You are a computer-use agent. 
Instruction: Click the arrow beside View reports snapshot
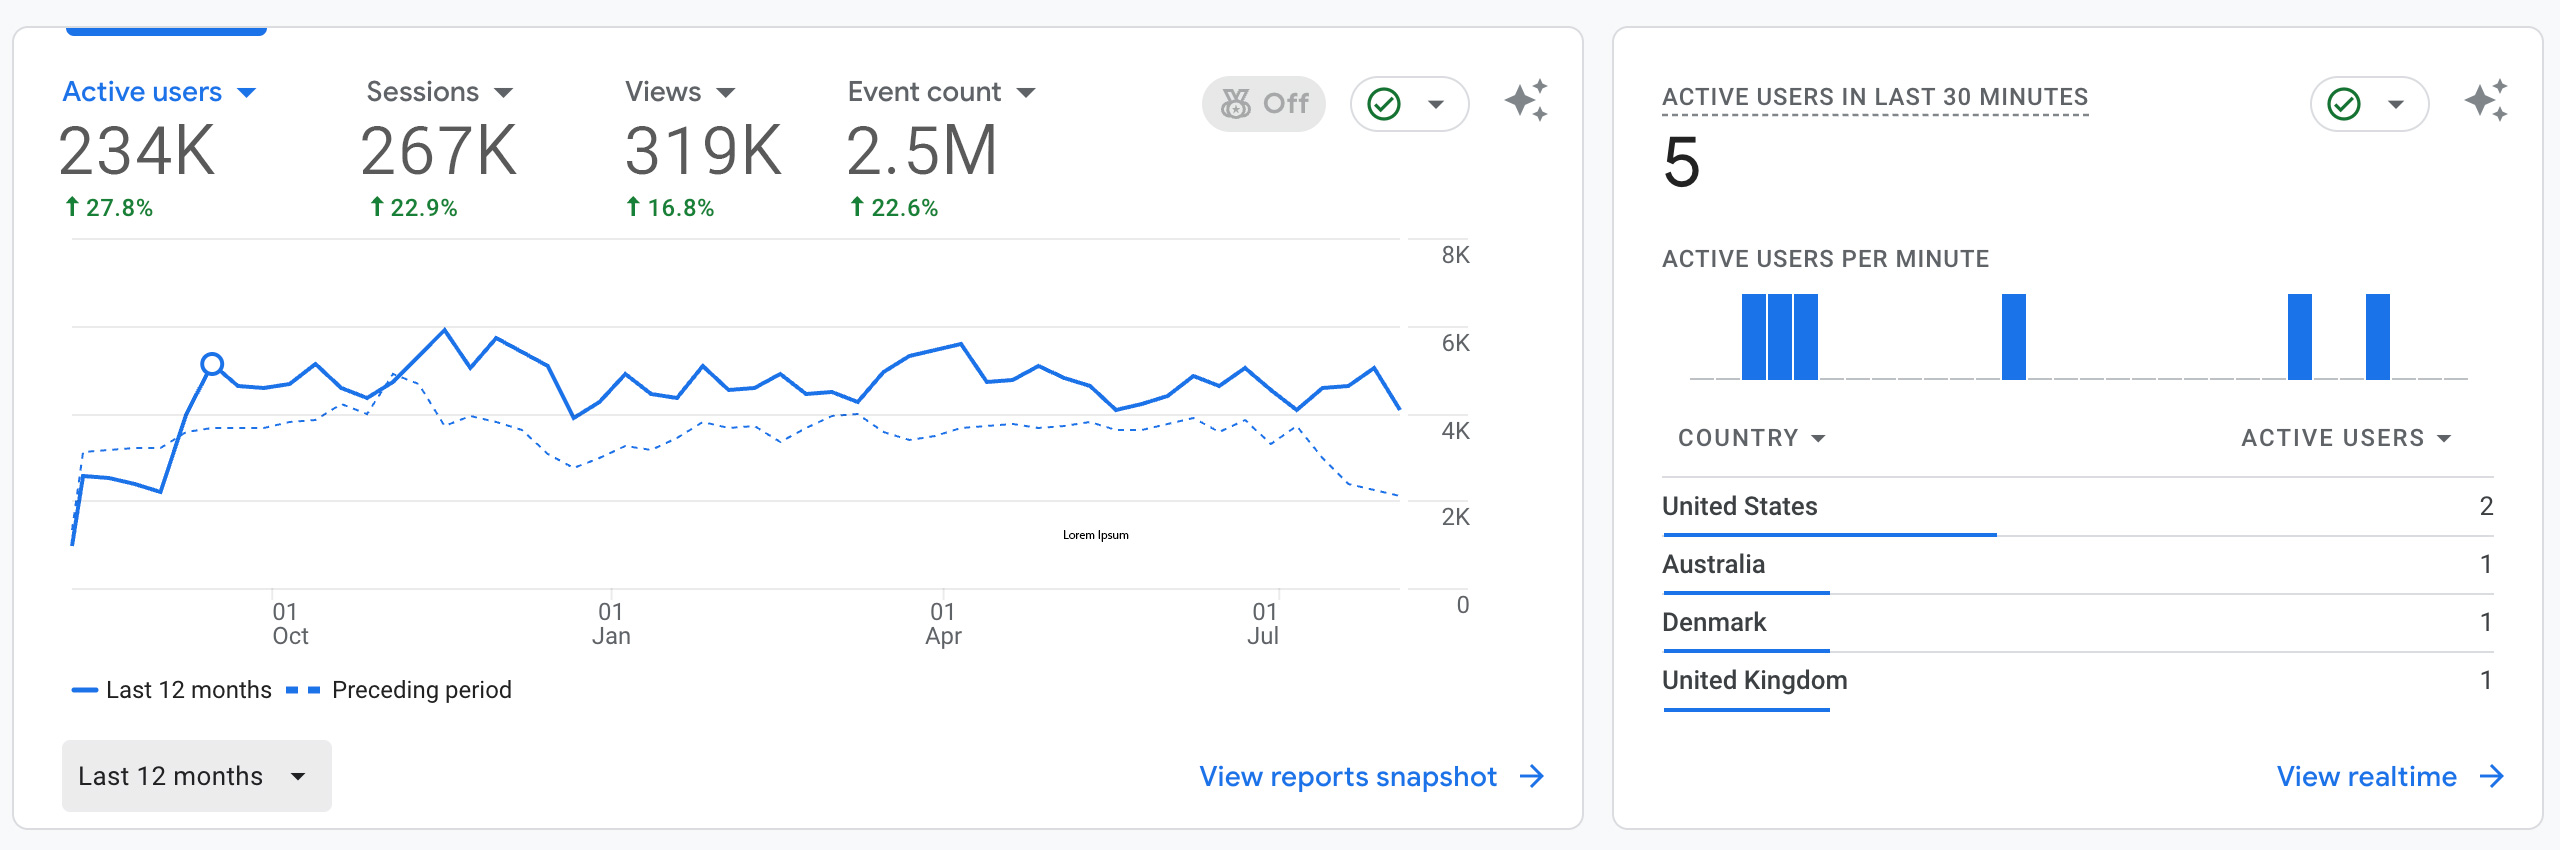coord(1532,777)
